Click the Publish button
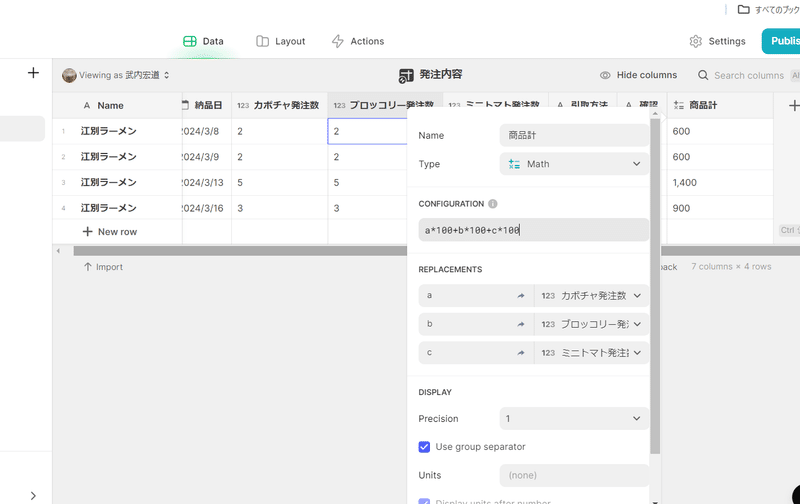Screen dimensions: 800x504 click(x=781, y=41)
